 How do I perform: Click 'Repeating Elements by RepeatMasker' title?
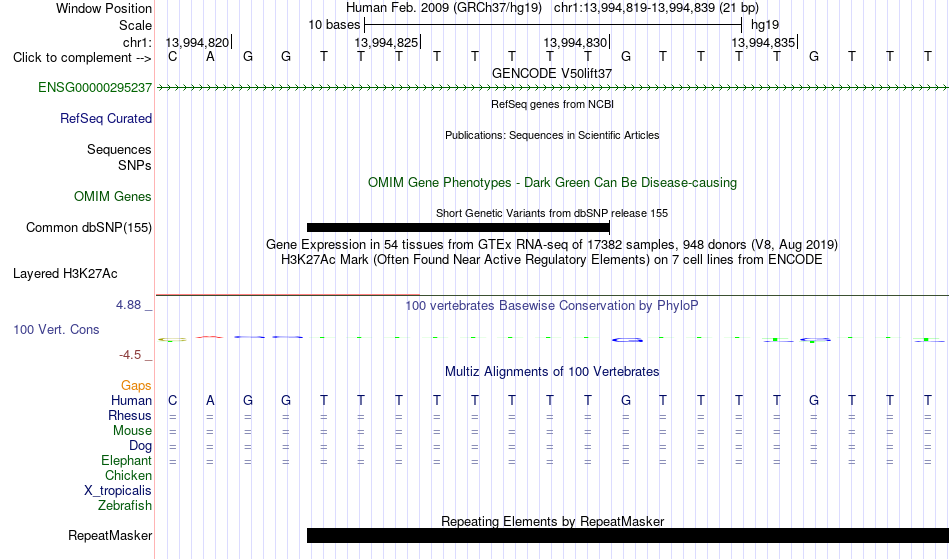(553, 521)
